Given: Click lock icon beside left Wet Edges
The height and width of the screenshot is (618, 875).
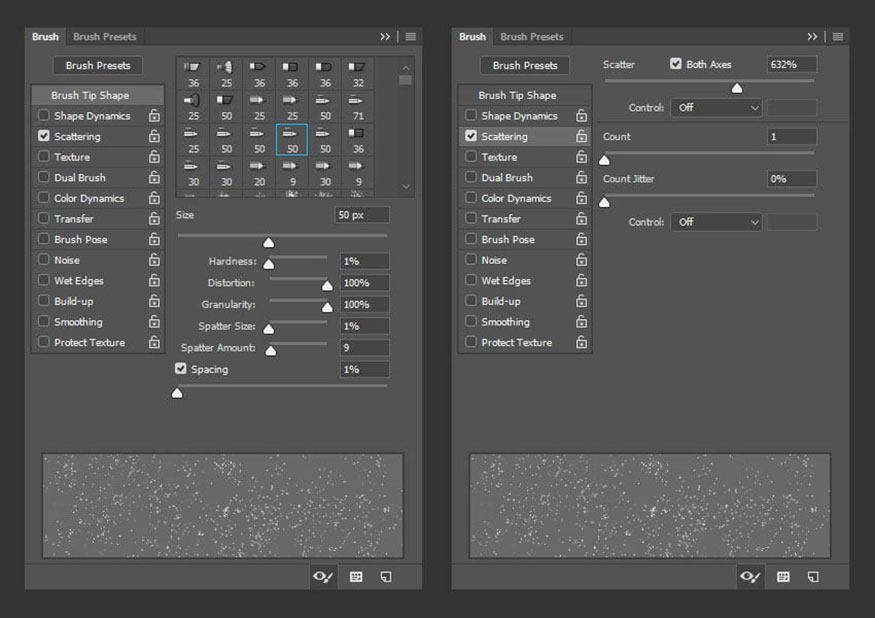Looking at the screenshot, I should 155,280.
